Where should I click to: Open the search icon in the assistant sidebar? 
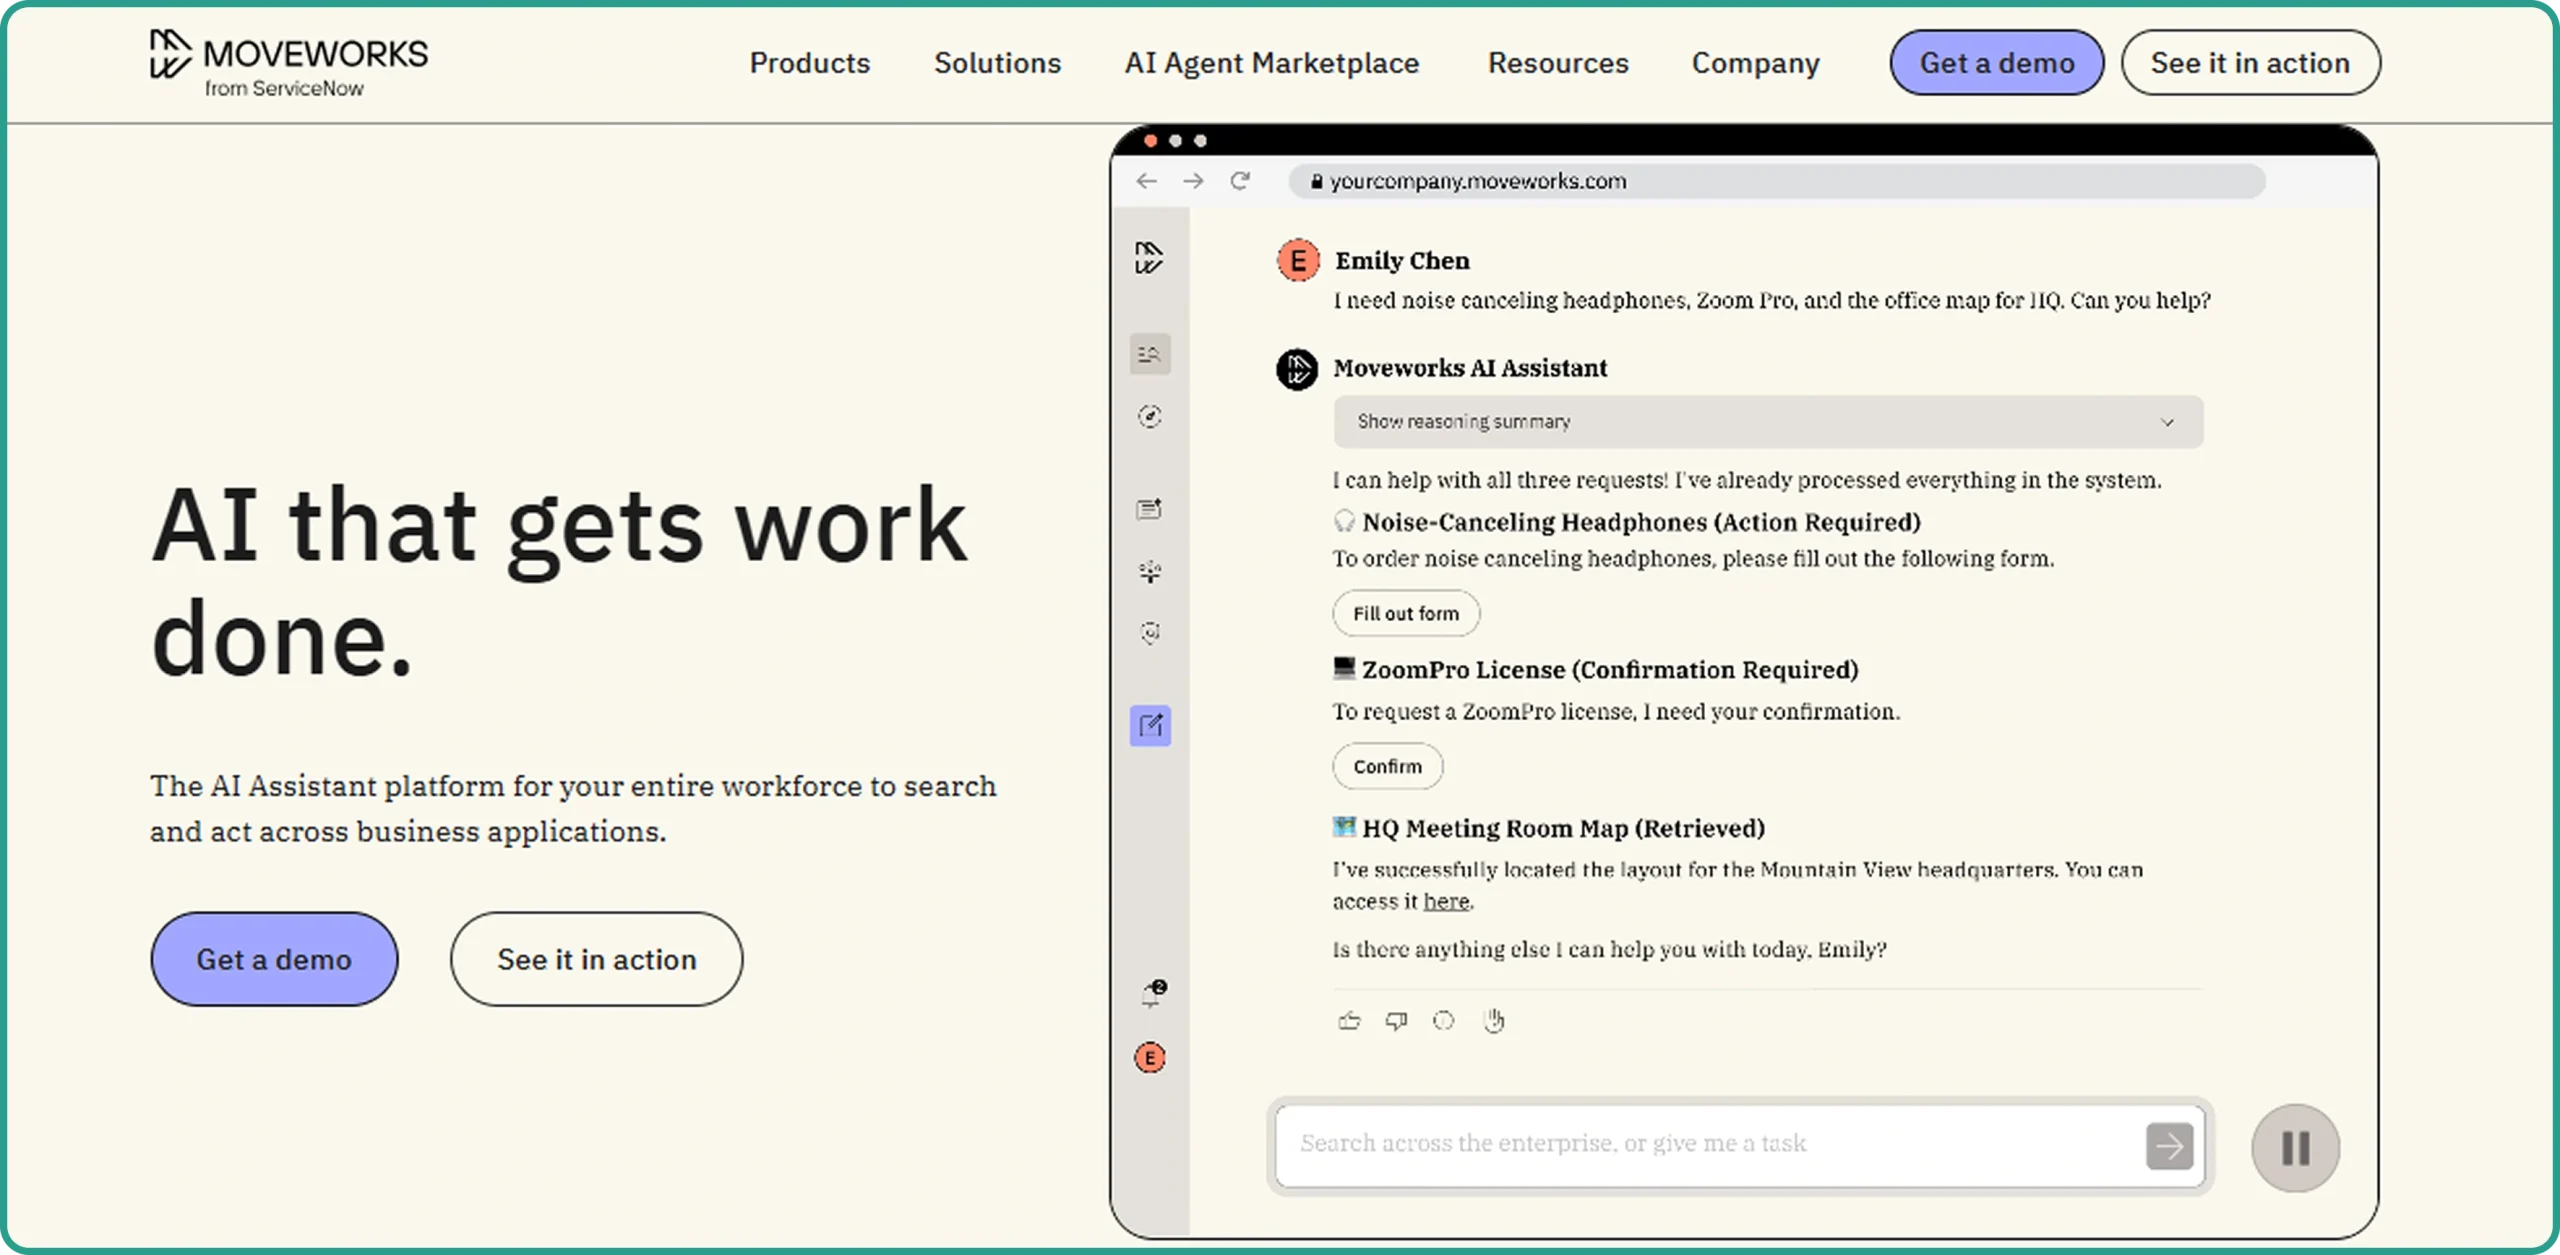(x=1150, y=354)
